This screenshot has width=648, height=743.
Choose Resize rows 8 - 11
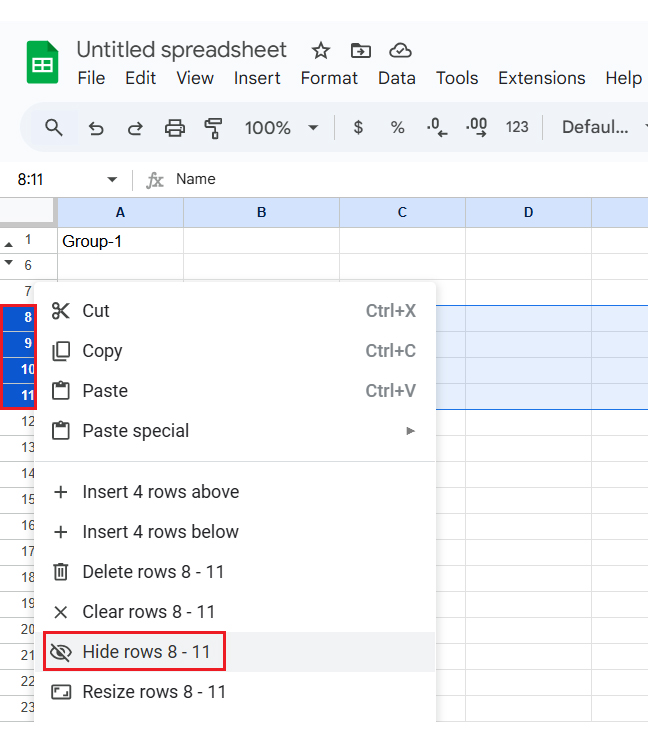pyautogui.click(x=235, y=692)
